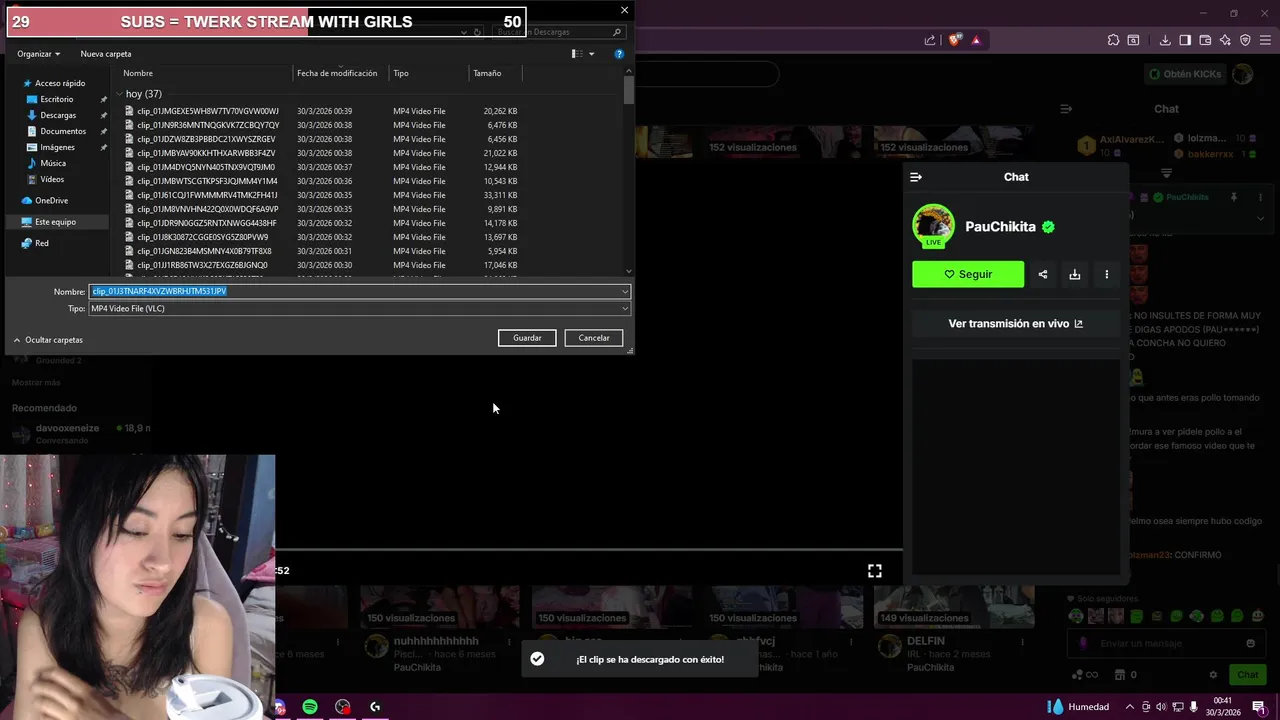
Task: Select Este equipo in the navigation pane
Action: click(x=55, y=222)
